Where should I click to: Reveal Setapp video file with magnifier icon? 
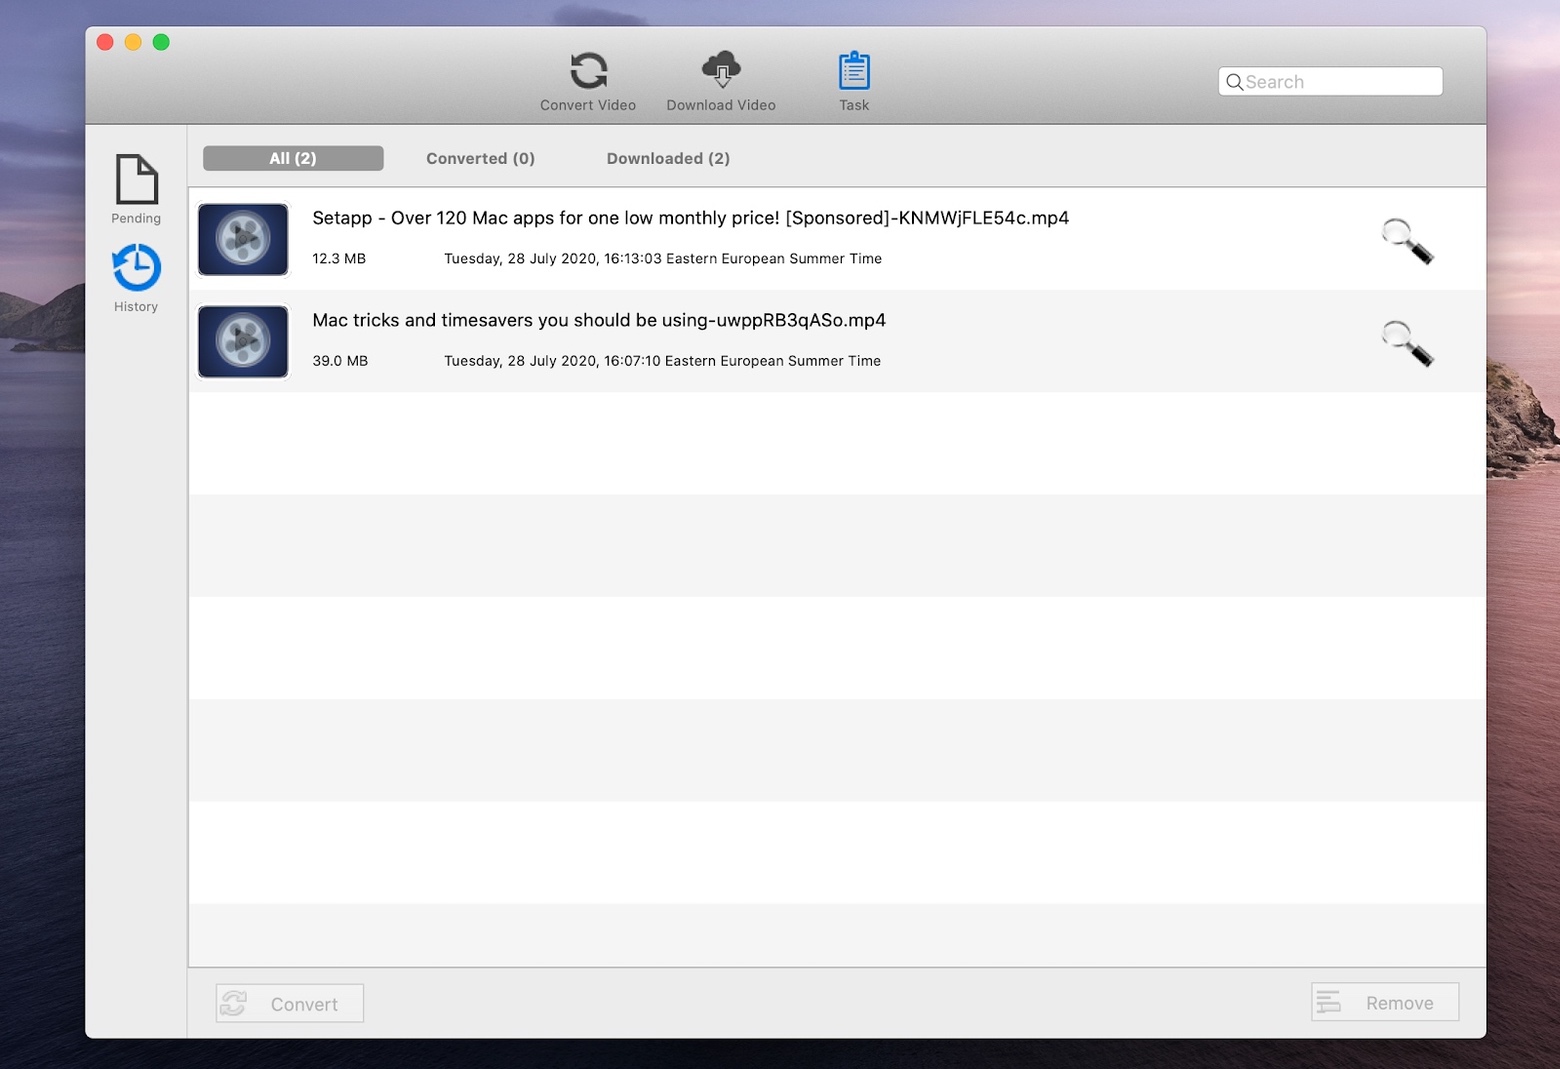coord(1407,240)
